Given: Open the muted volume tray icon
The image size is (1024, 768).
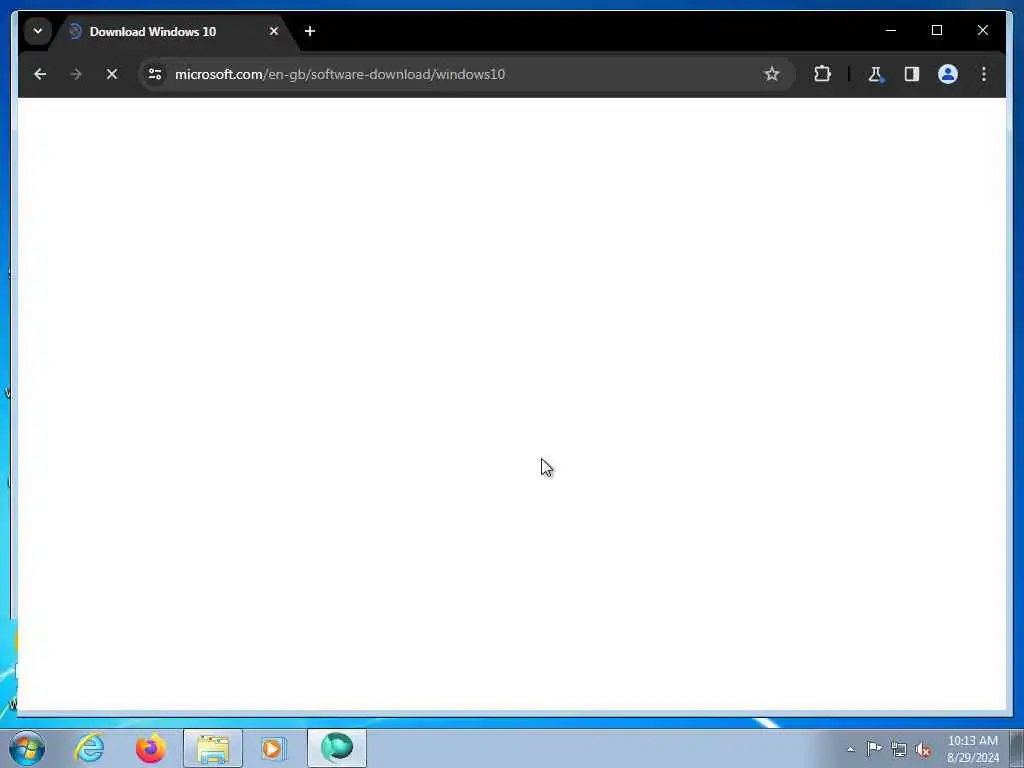Looking at the screenshot, I should pyautogui.click(x=923, y=749).
